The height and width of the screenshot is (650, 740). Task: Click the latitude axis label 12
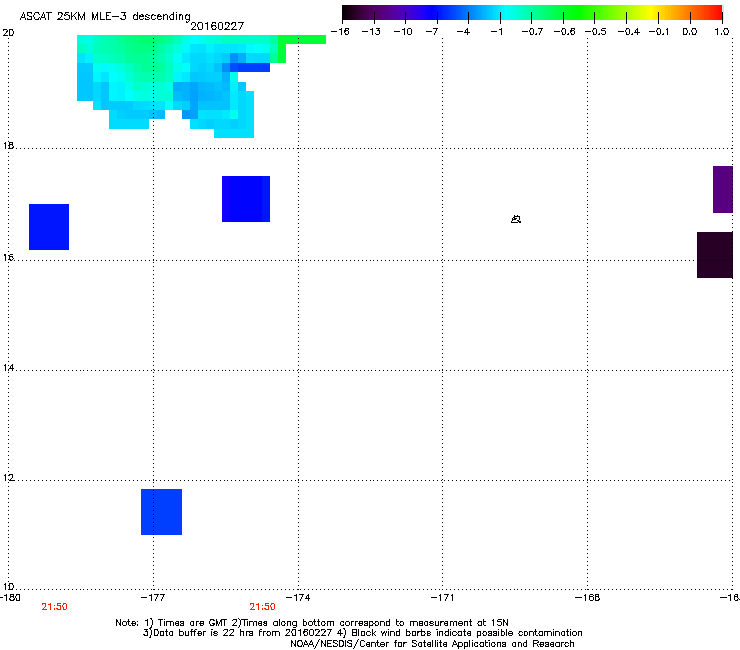click(8, 478)
